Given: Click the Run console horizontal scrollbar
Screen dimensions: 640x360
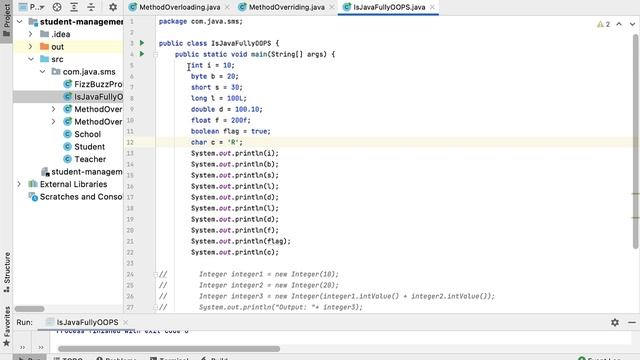Looking at the screenshot, I should click(169, 349).
